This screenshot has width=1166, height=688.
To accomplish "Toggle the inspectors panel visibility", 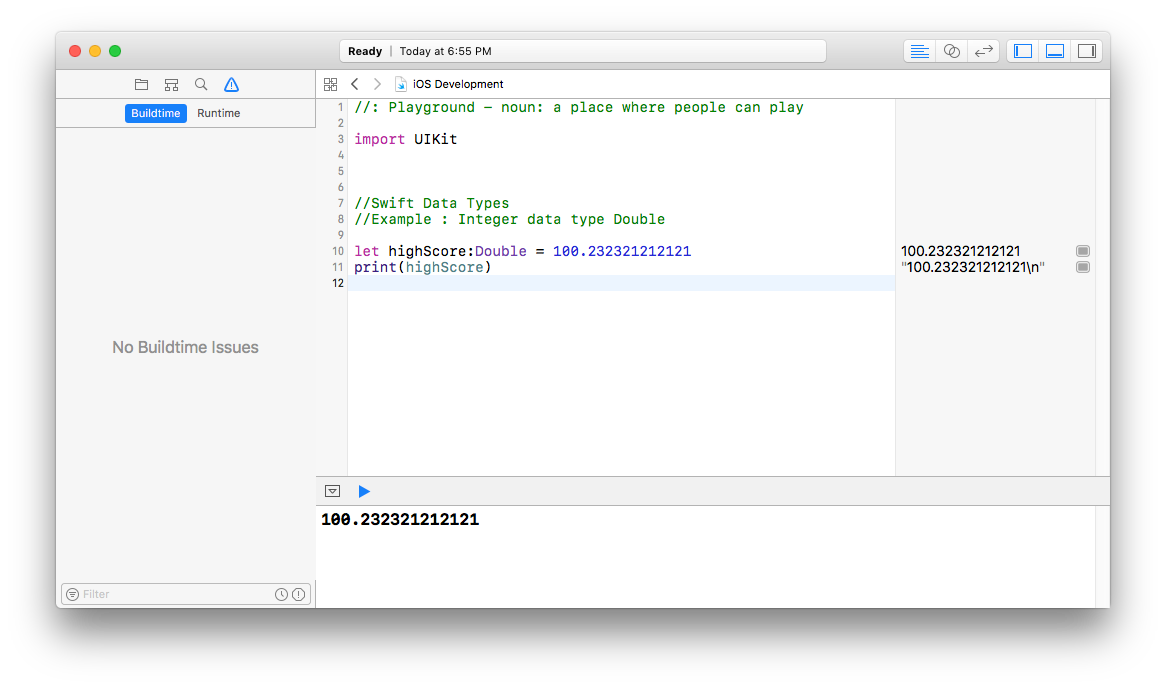I will pyautogui.click(x=1087, y=50).
